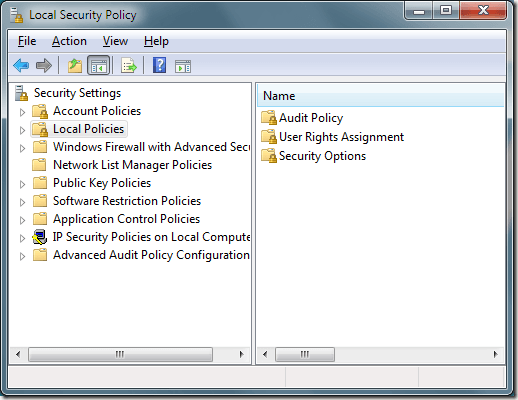Open Help via blue question mark icon
This screenshot has width=518, height=400.
160,65
